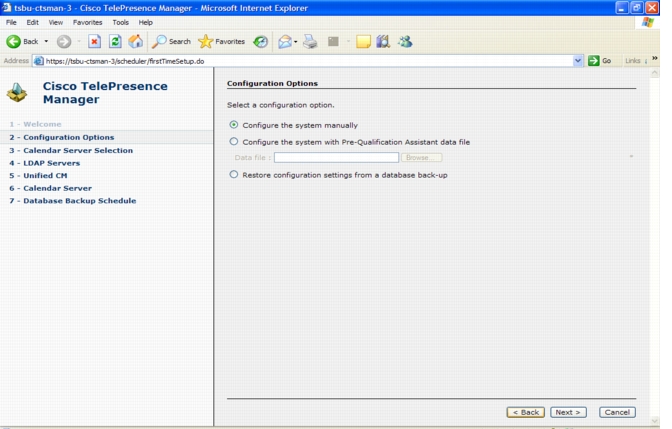This screenshot has height=429, width=672.
Task: Click the yellow Discuss note icon
Action: click(363, 42)
